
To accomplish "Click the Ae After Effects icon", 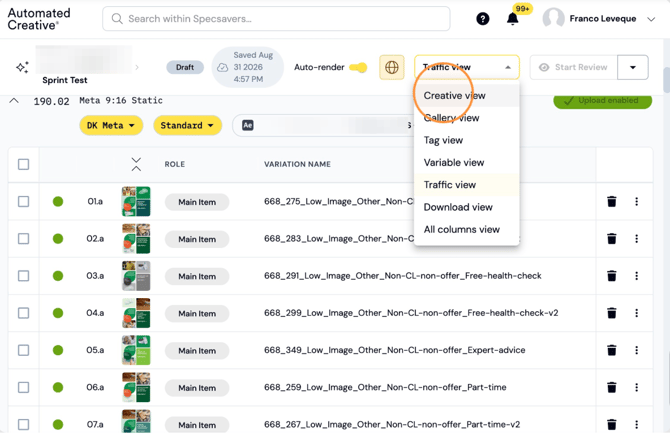I will pos(248,125).
